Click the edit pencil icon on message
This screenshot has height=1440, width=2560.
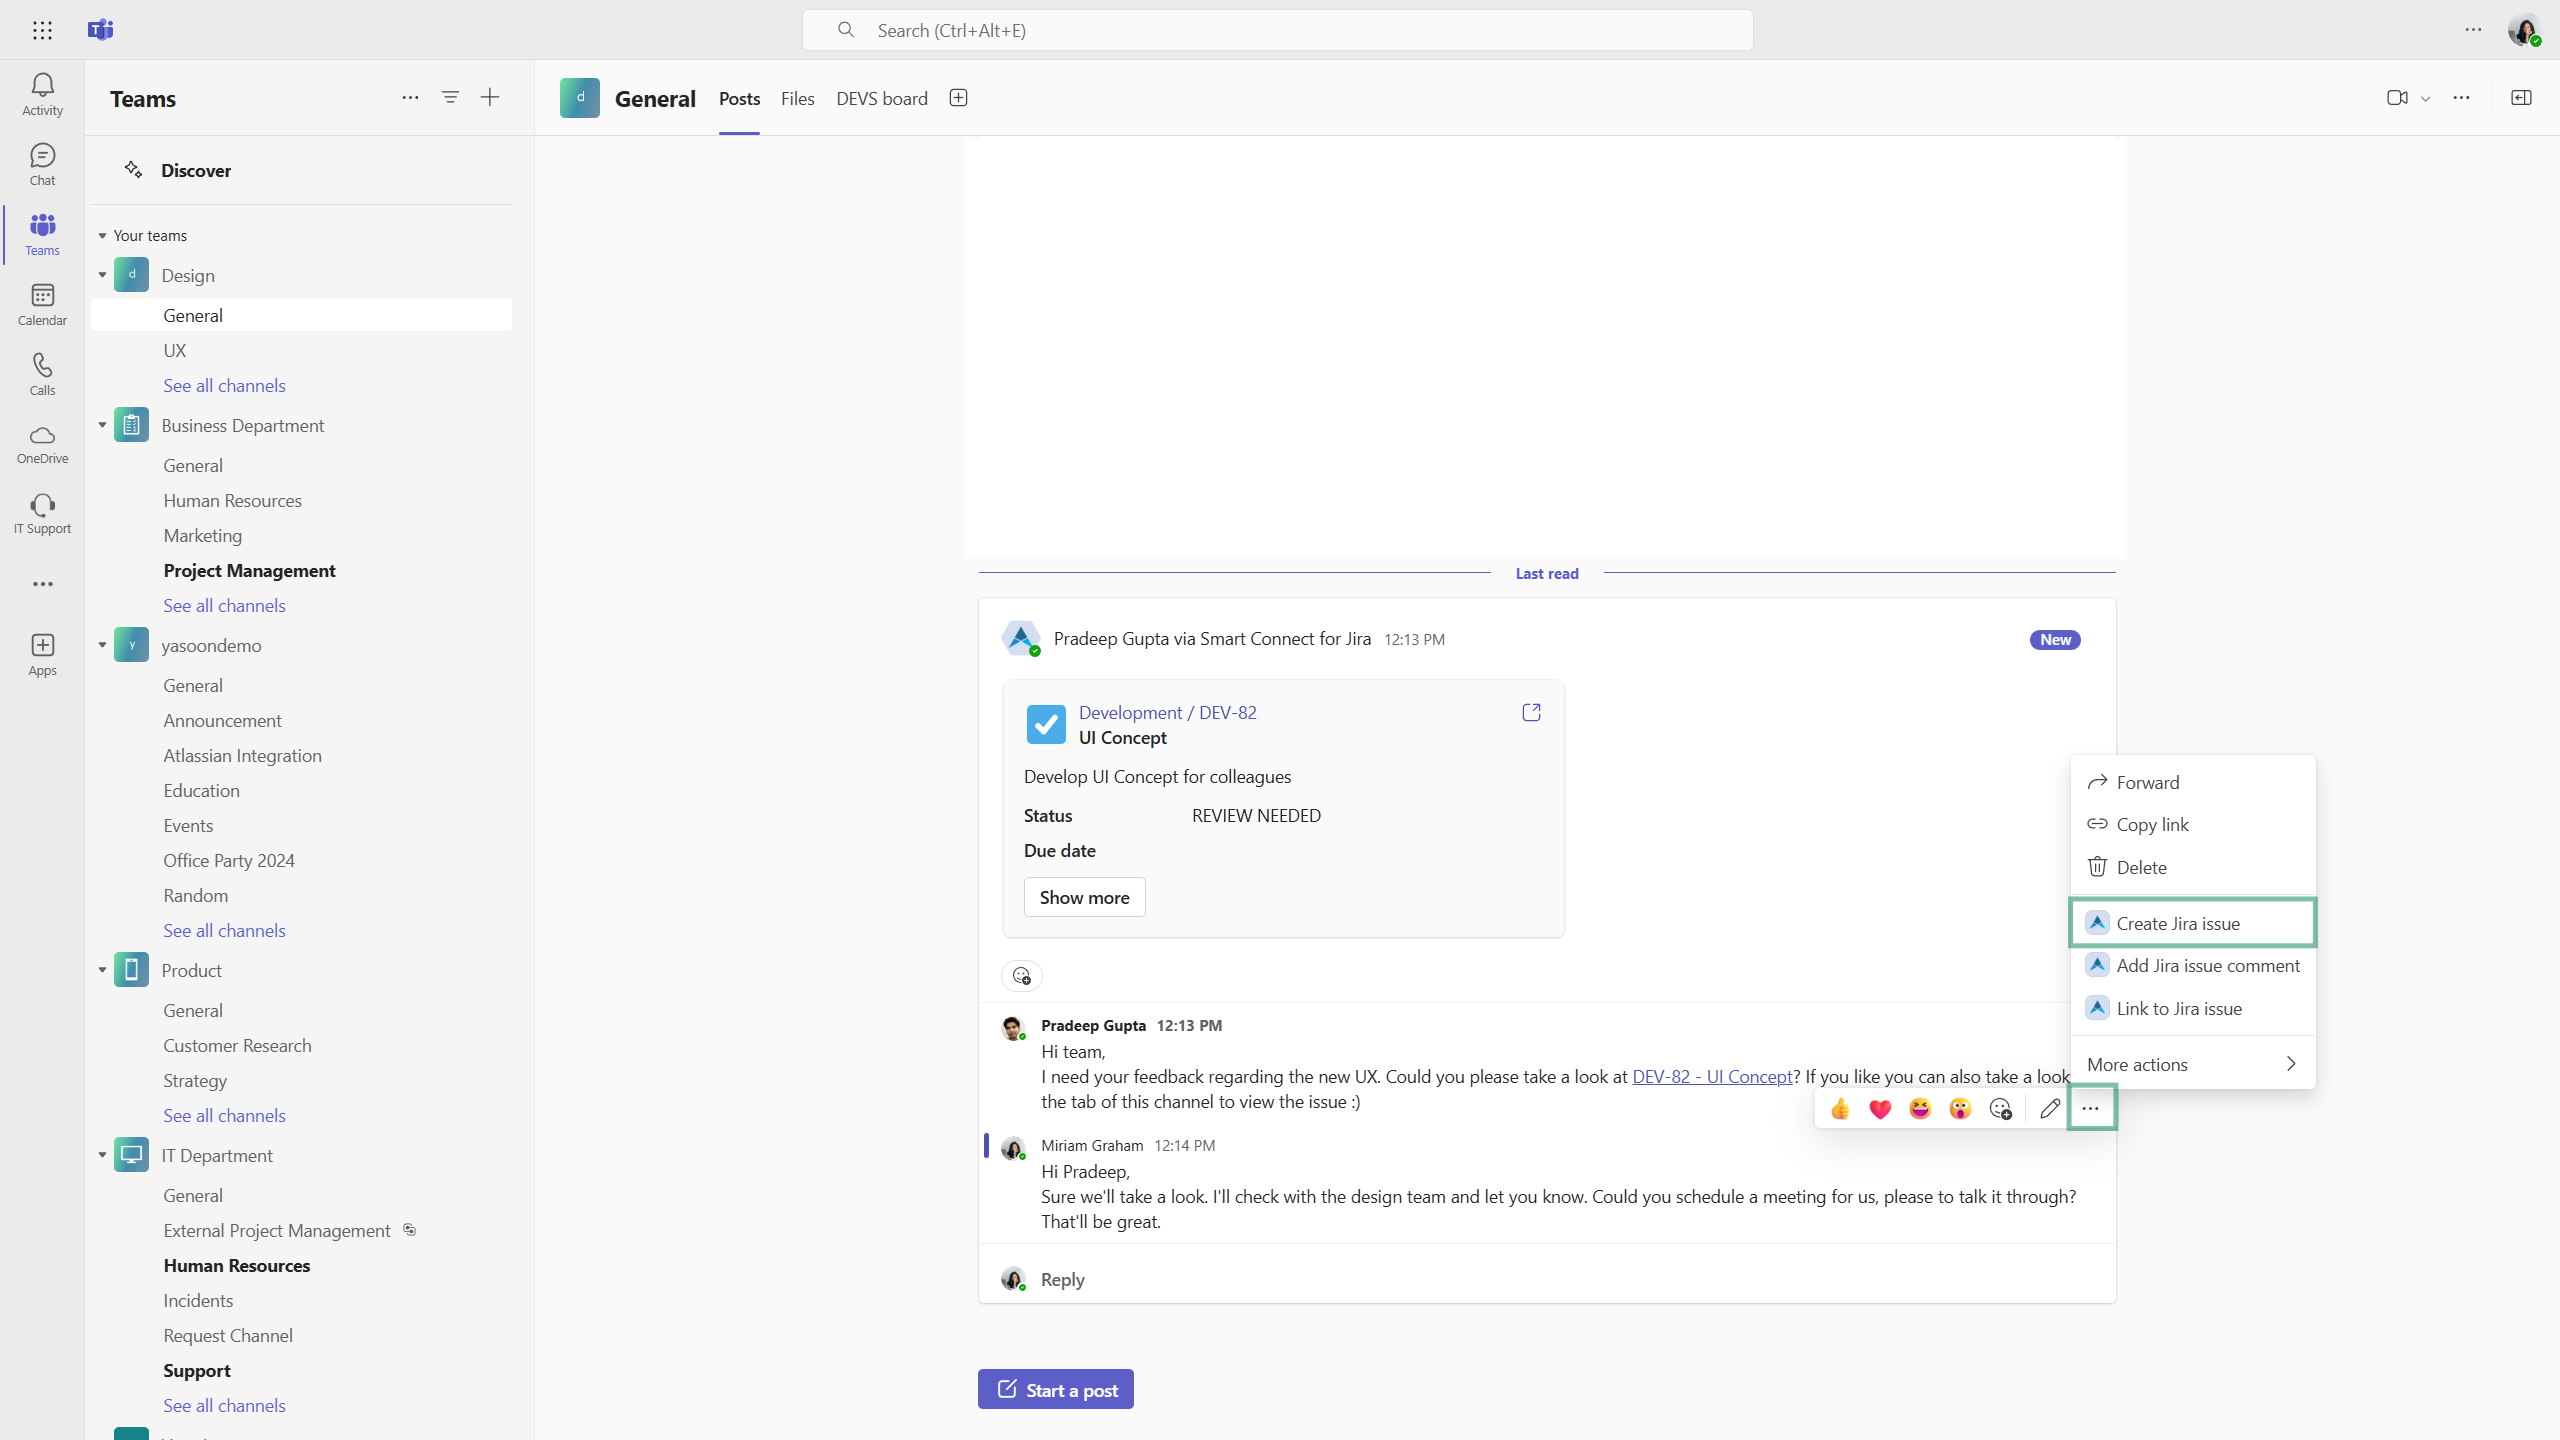click(2049, 1108)
